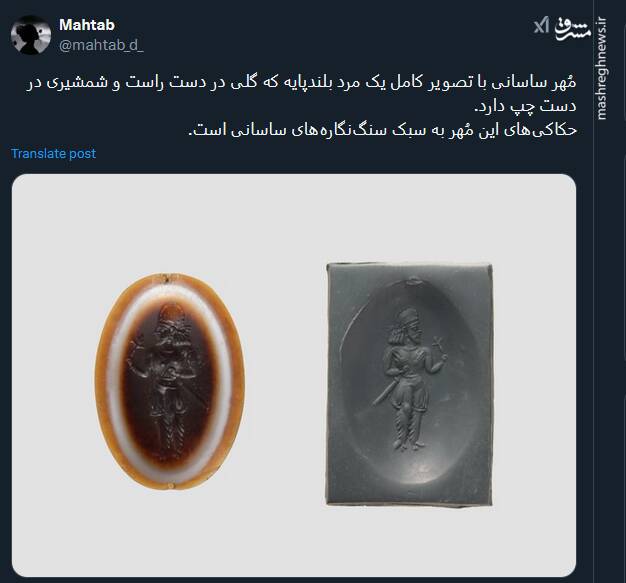
Task: Click the flower held by the impression figure
Action: (x=437, y=344)
